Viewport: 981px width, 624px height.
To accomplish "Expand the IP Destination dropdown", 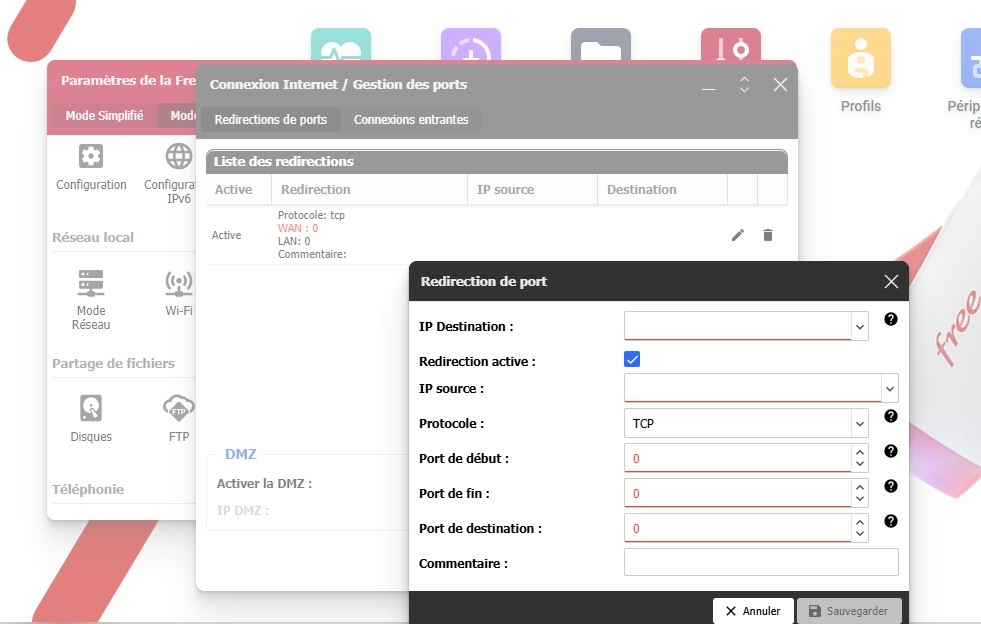I will [x=859, y=326].
